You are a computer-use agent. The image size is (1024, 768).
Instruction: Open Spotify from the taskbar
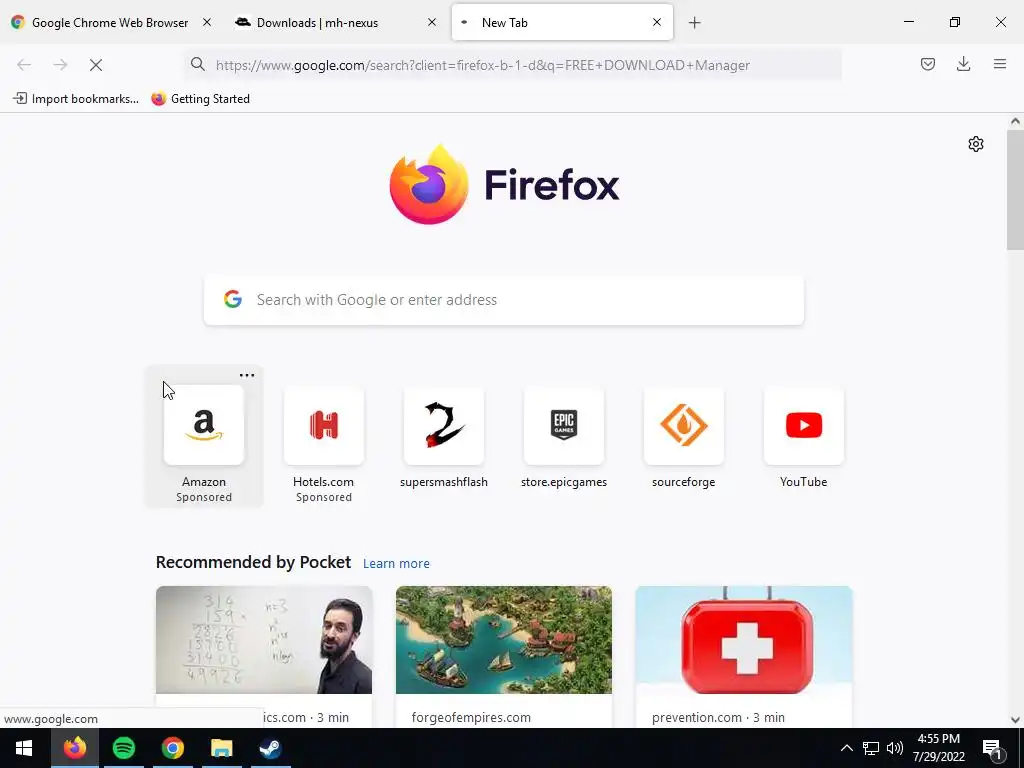pos(123,748)
